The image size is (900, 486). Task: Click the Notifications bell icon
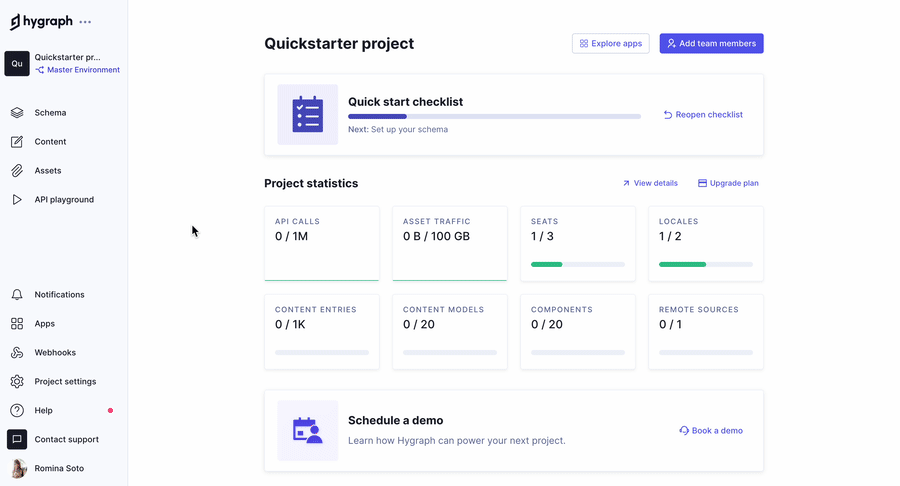pyautogui.click(x=17, y=295)
